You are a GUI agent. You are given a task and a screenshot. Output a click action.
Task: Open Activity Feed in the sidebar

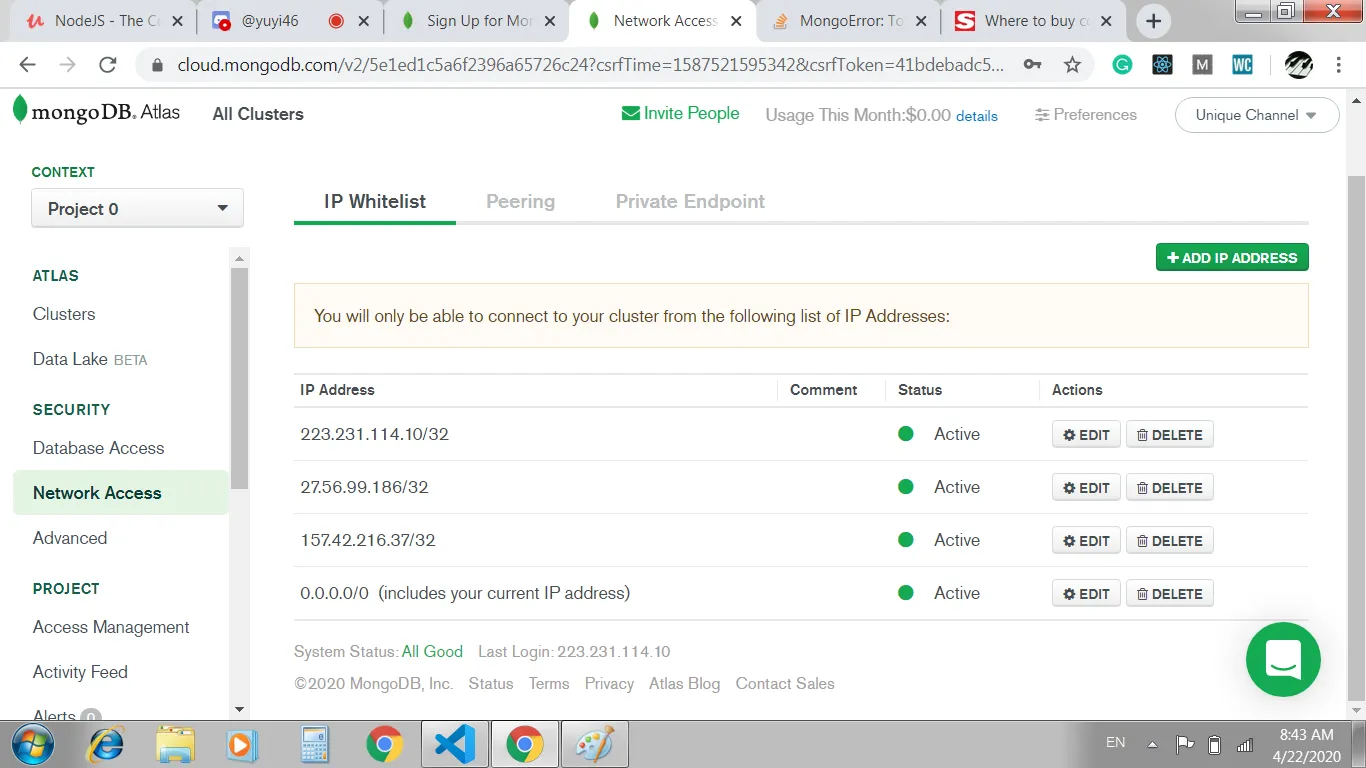pyautogui.click(x=80, y=672)
